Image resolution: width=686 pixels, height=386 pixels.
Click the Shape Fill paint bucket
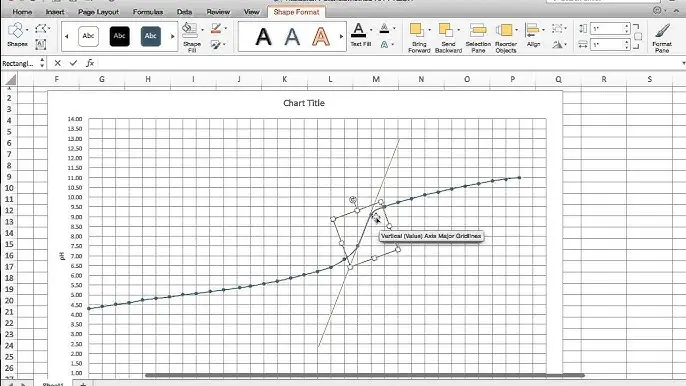190,31
